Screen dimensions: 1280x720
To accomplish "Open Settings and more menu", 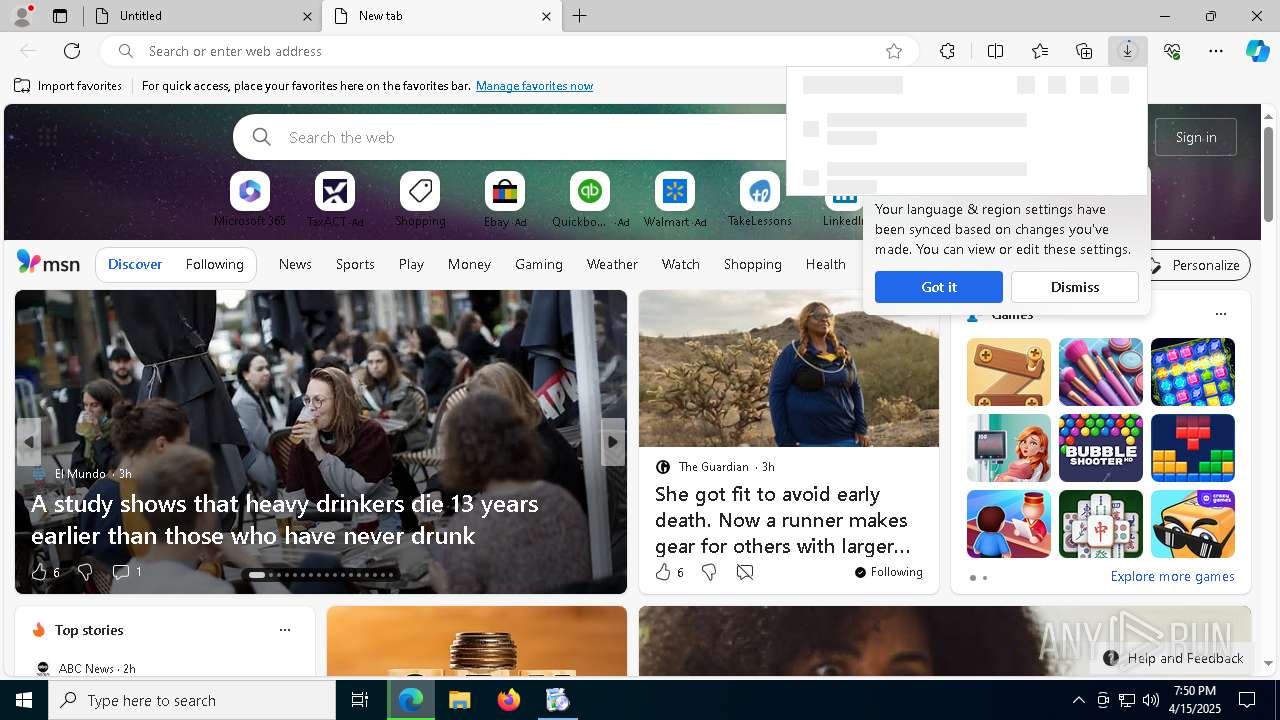I will pos(1216,51).
